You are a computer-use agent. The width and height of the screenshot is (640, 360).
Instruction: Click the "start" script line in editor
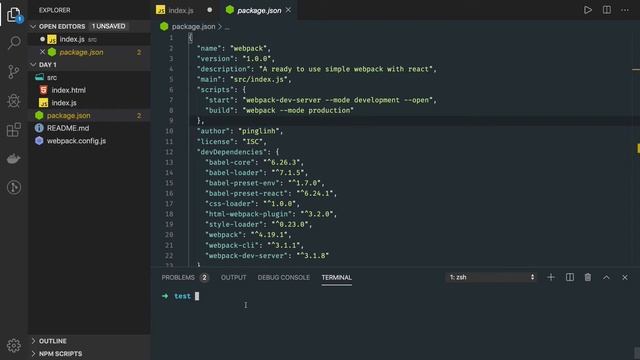[x=321, y=100]
